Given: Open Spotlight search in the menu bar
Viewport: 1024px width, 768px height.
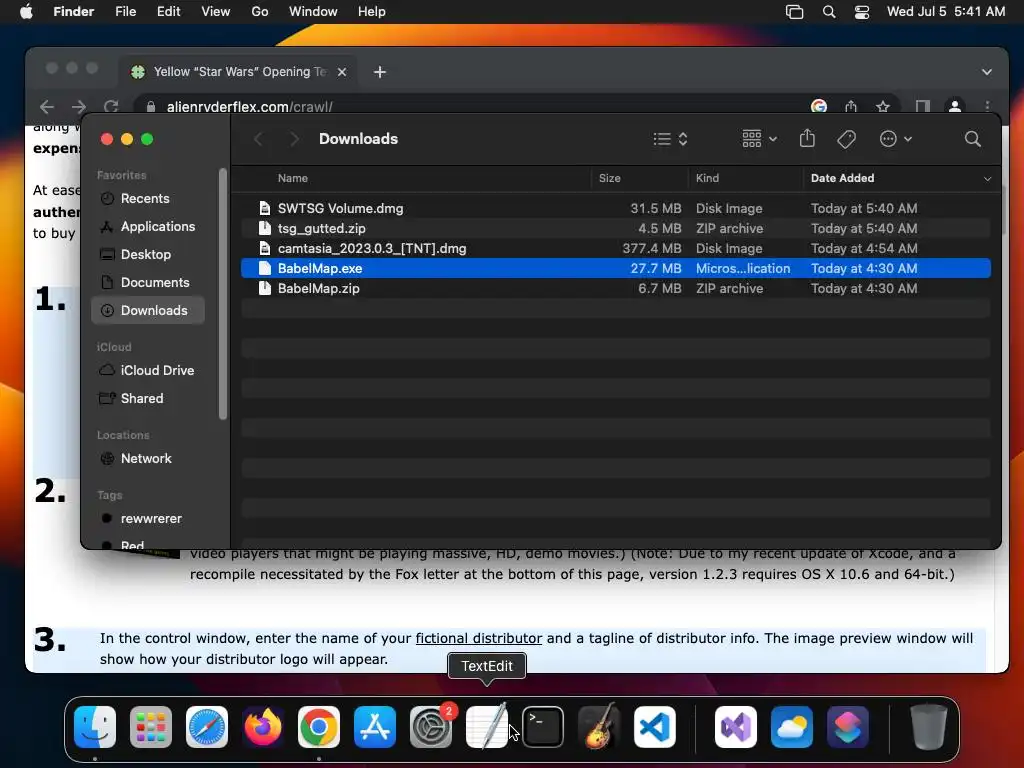Looking at the screenshot, I should pos(829,12).
